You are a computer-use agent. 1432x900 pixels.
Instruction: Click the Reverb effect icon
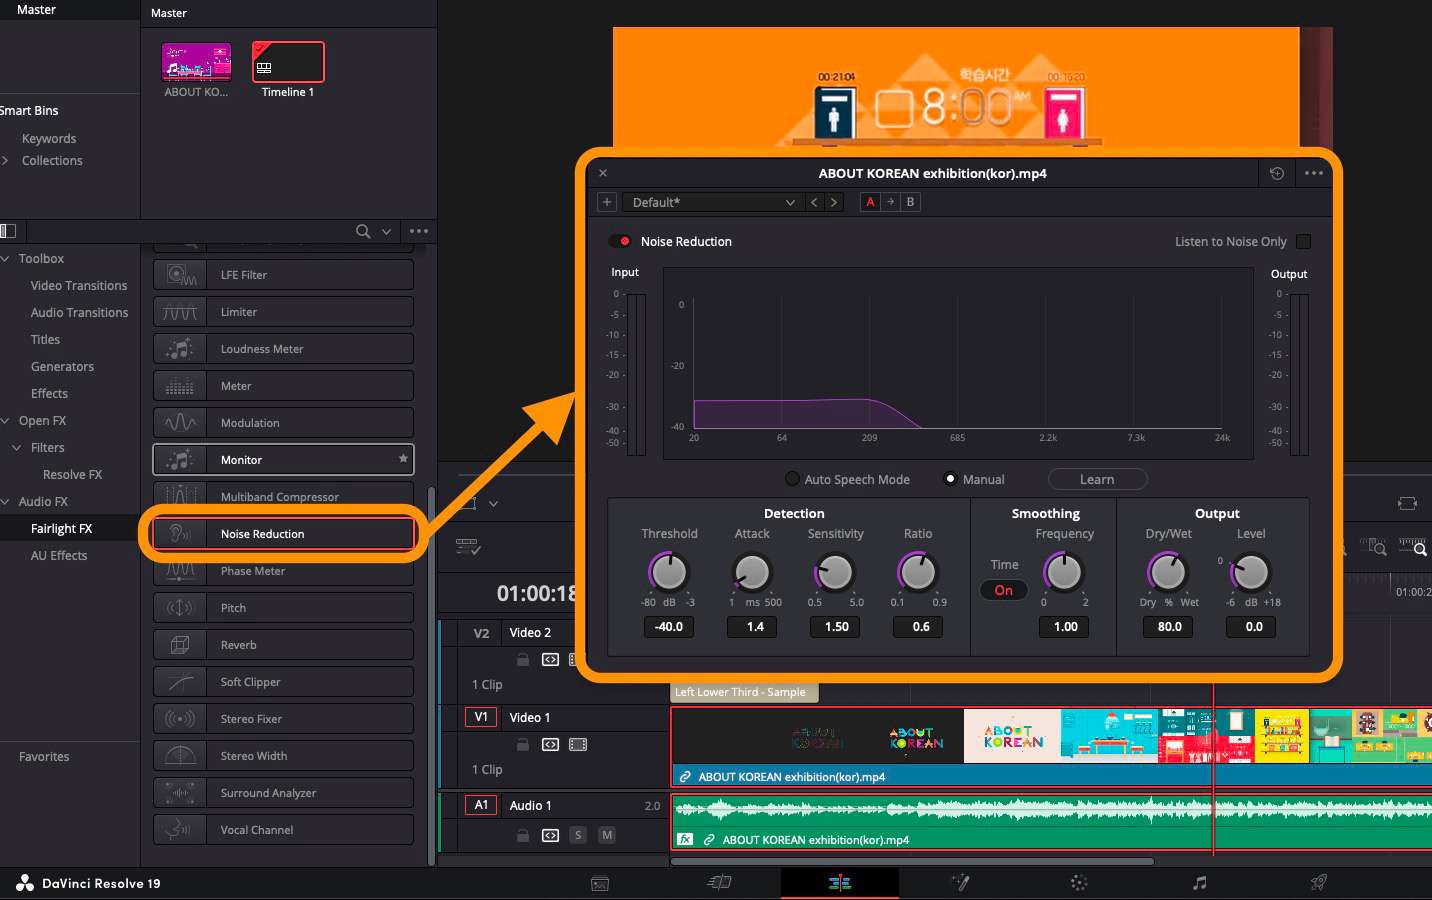click(180, 645)
